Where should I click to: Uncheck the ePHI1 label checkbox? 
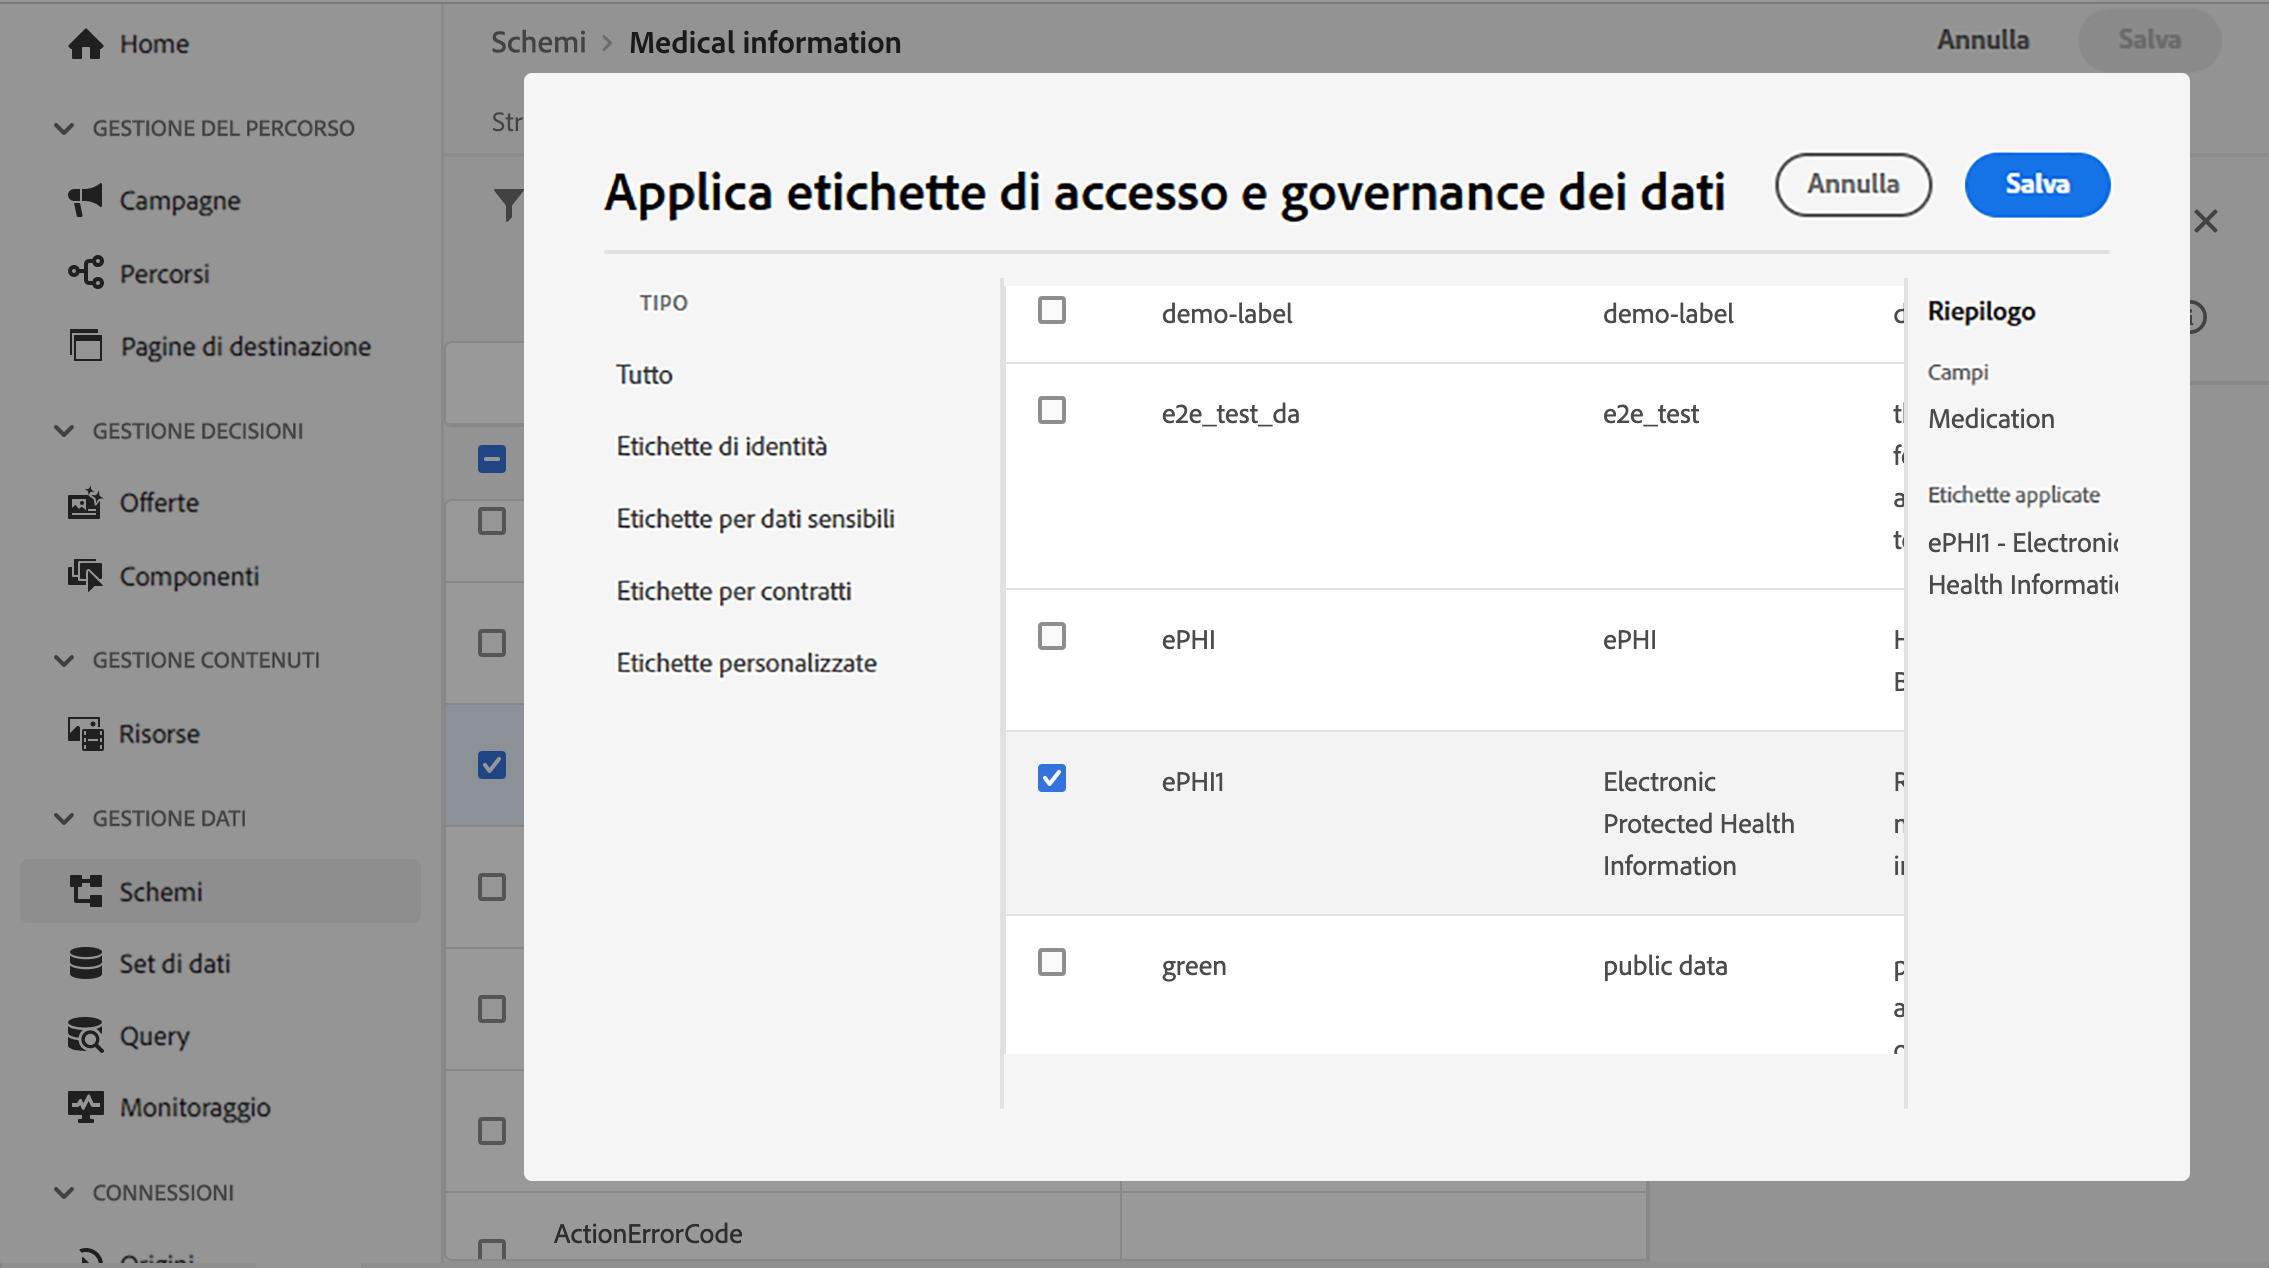point(1051,778)
